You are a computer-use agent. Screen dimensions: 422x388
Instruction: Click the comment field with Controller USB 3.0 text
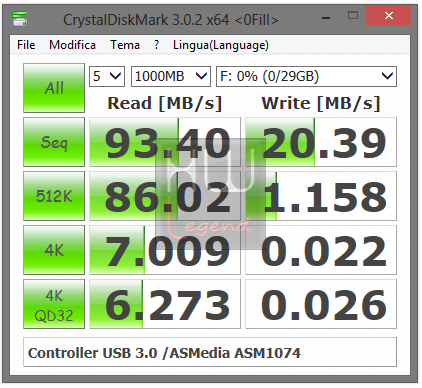coord(210,353)
